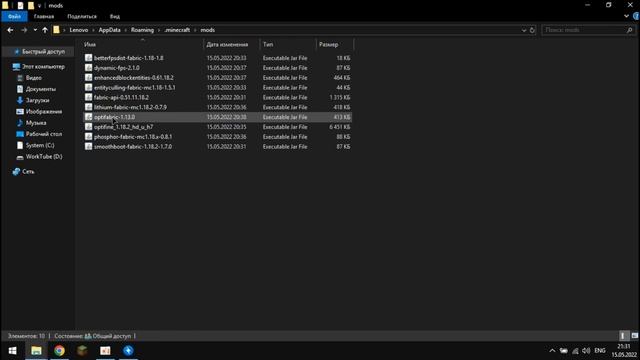Open Изображения folder in sidebar
Image resolution: width=640 pixels, height=360 pixels.
[x=44, y=111]
